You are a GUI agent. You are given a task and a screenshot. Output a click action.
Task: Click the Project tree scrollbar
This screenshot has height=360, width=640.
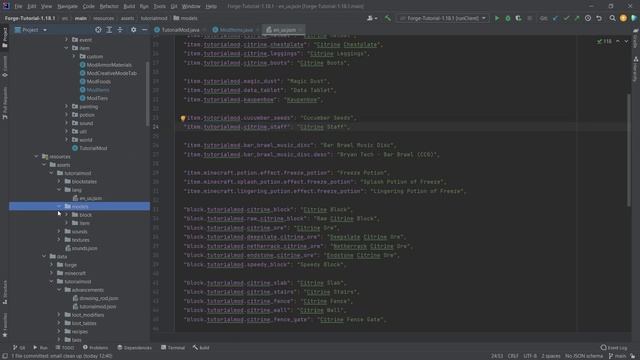coord(147,94)
